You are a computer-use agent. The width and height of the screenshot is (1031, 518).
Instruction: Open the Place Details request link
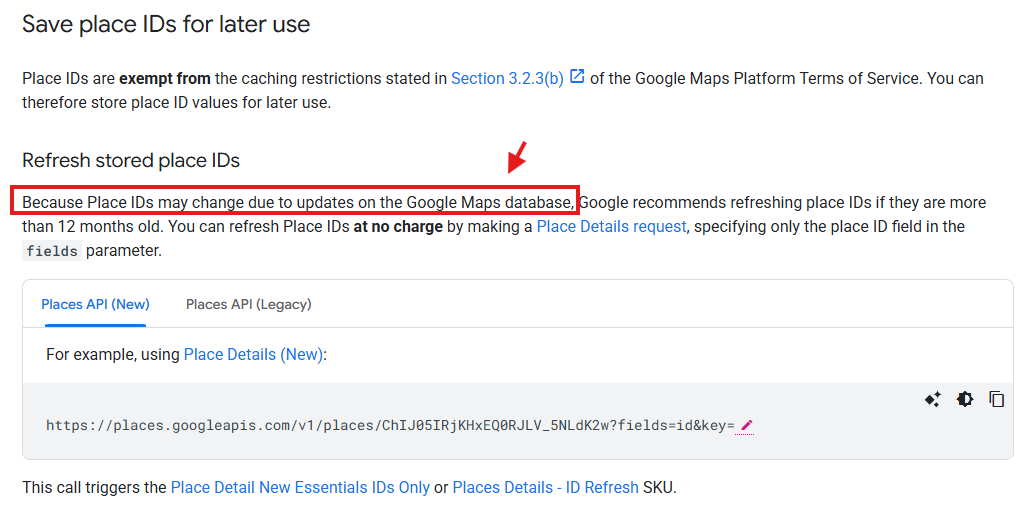611,227
